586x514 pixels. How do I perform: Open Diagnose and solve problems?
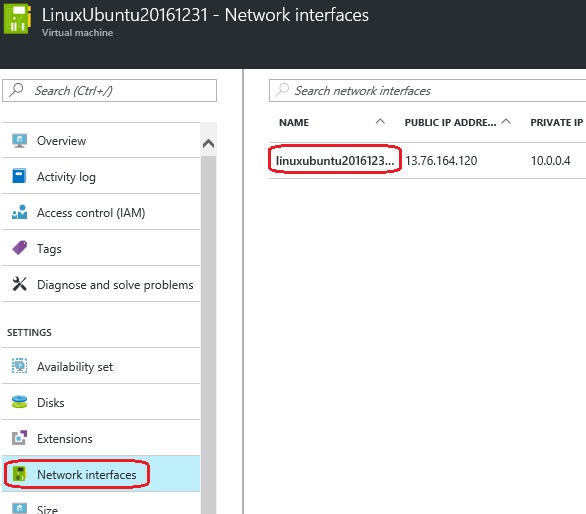(101, 284)
